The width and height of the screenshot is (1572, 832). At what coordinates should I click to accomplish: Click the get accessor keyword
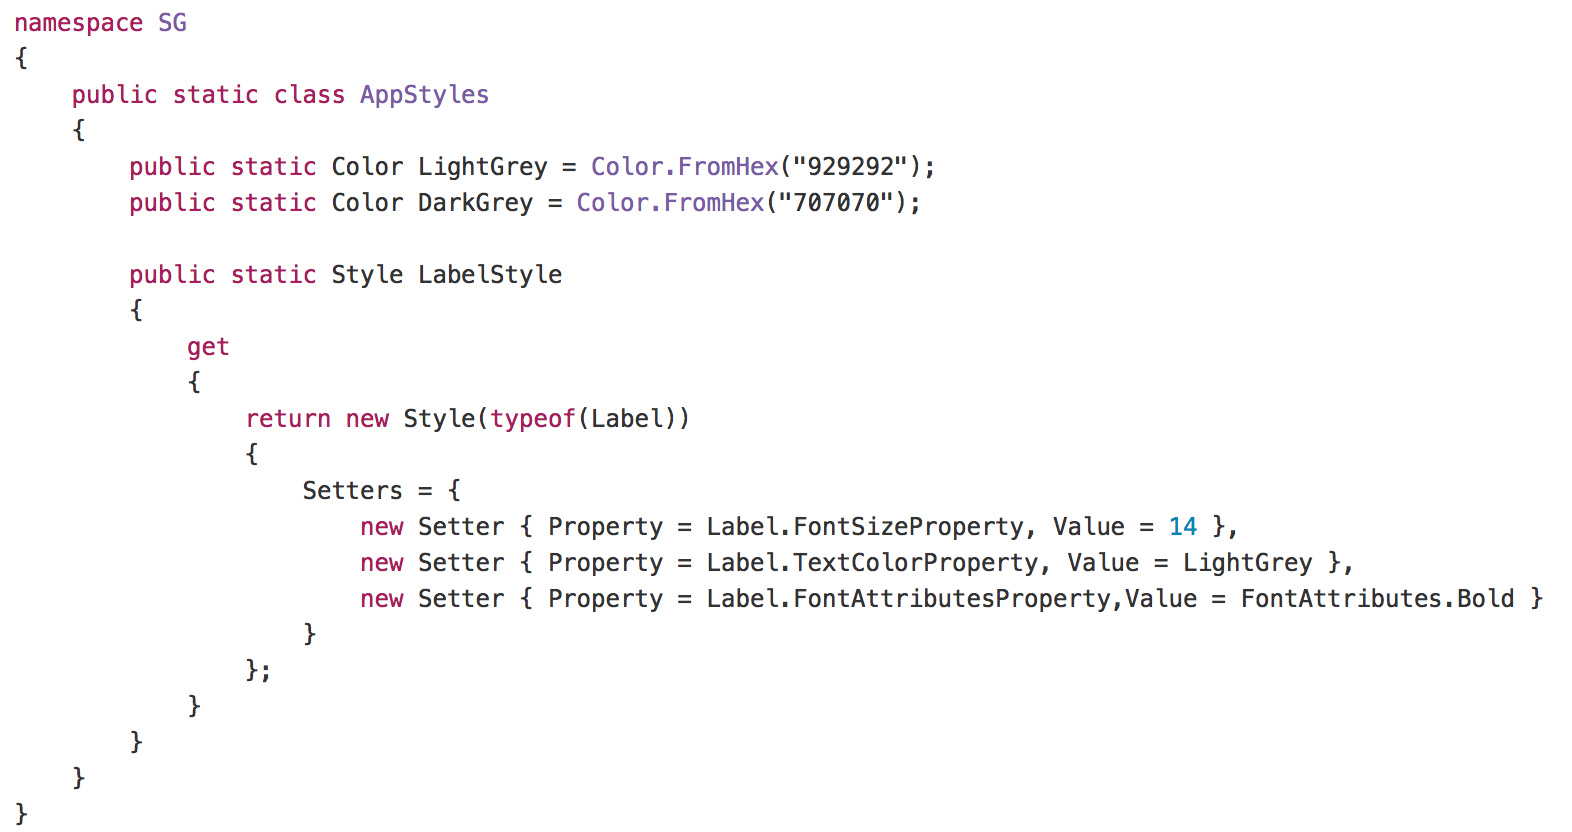208,348
